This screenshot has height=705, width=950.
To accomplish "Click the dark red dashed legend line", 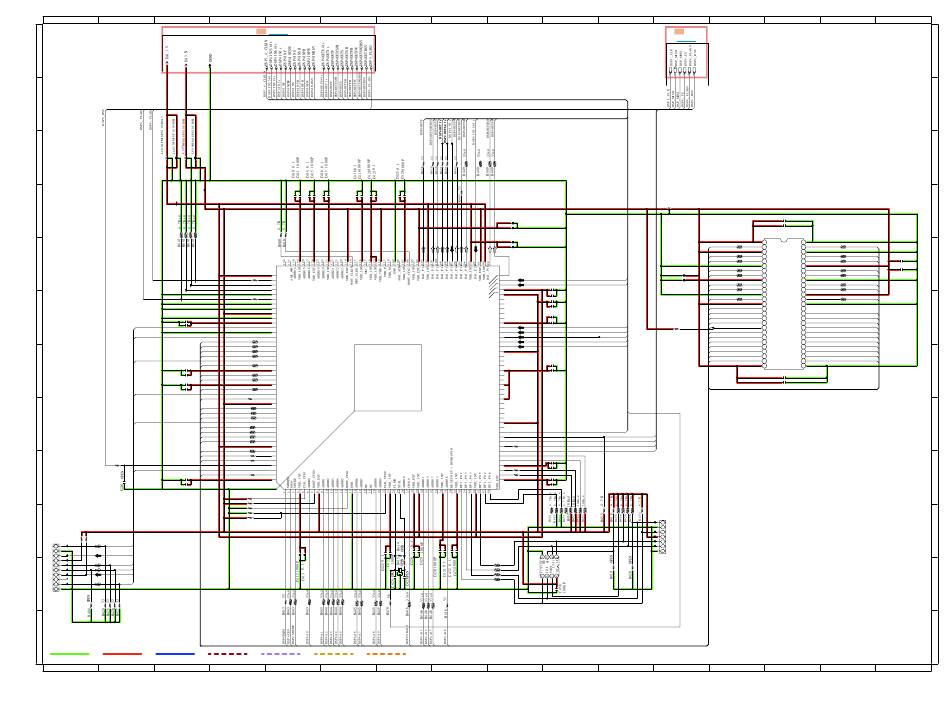I will [x=228, y=654].
